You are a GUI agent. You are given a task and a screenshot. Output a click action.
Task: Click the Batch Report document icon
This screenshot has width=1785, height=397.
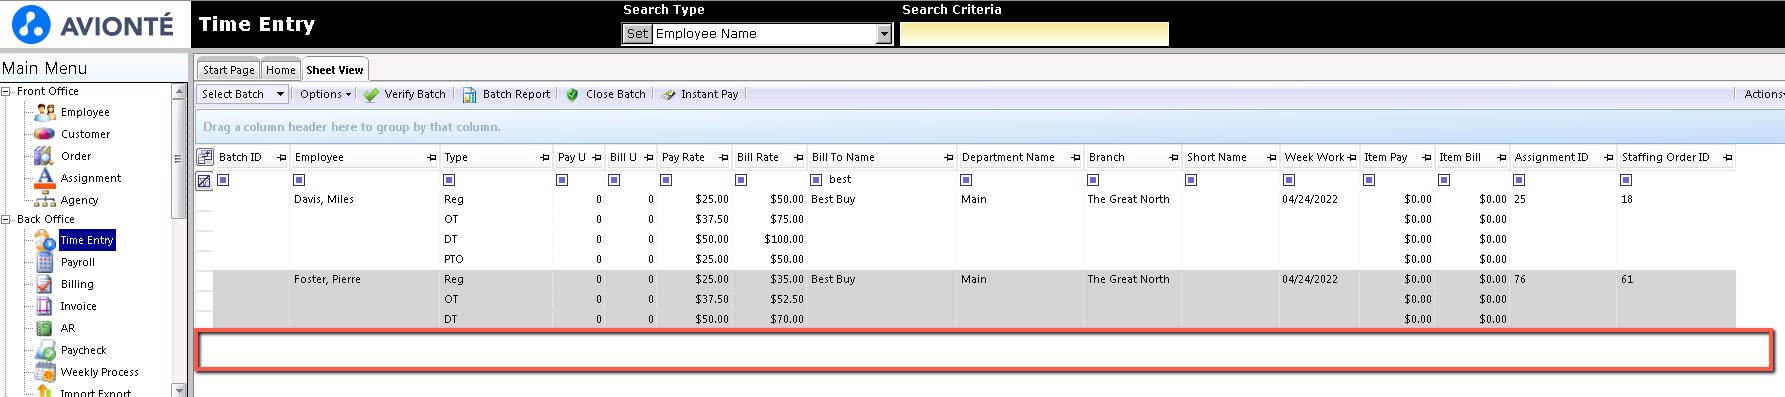click(x=469, y=94)
